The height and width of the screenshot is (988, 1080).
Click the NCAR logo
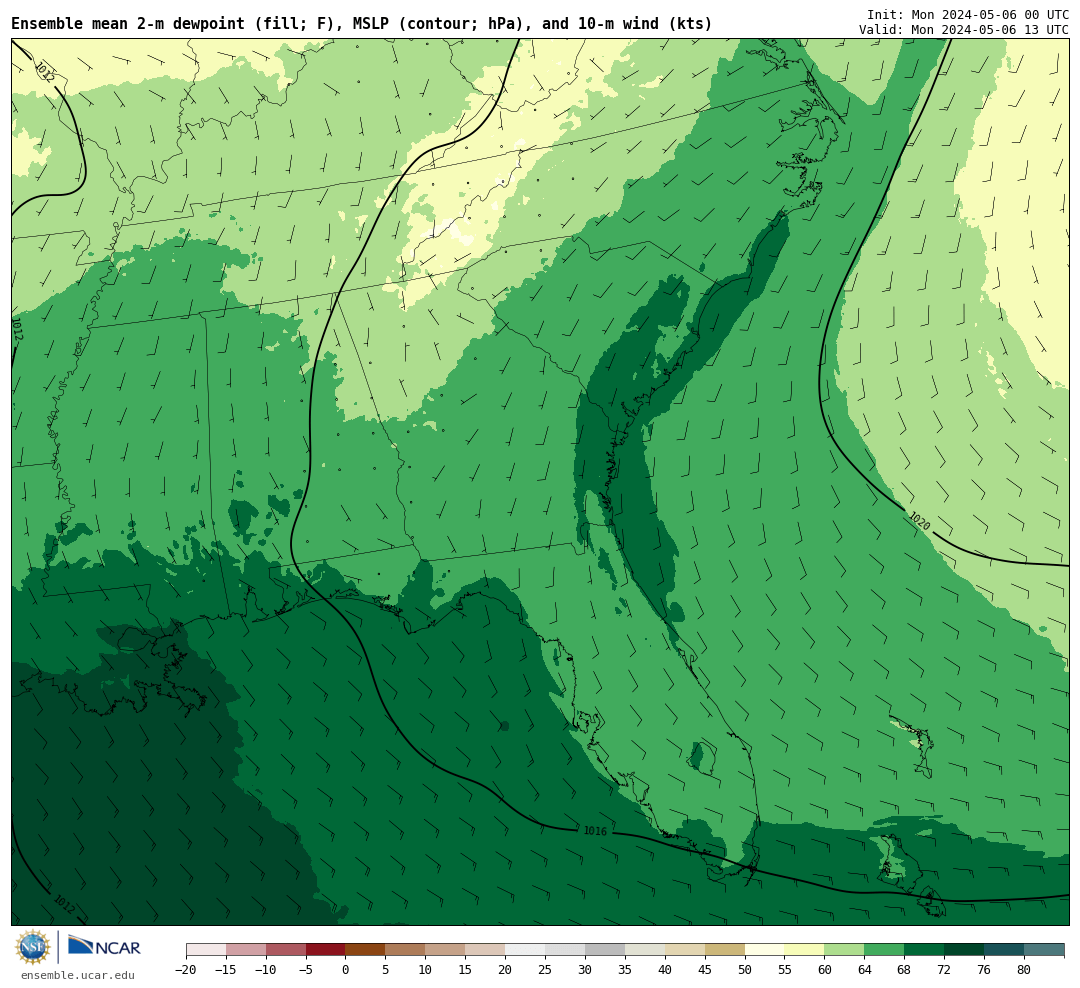pos(104,946)
